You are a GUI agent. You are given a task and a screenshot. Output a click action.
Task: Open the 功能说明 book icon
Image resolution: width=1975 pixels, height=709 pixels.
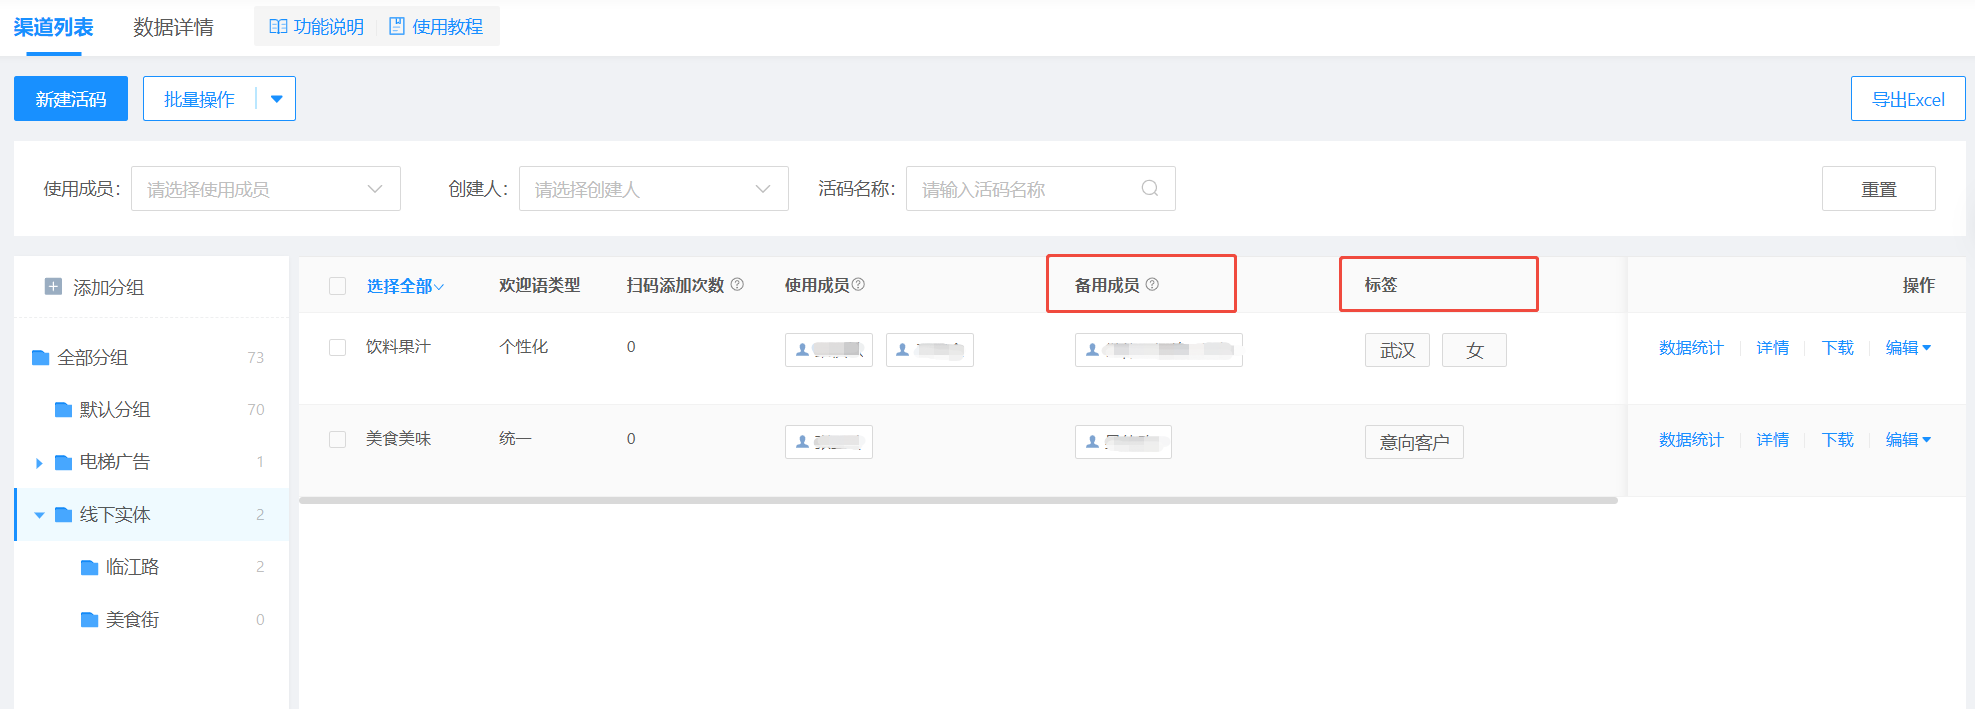278,27
